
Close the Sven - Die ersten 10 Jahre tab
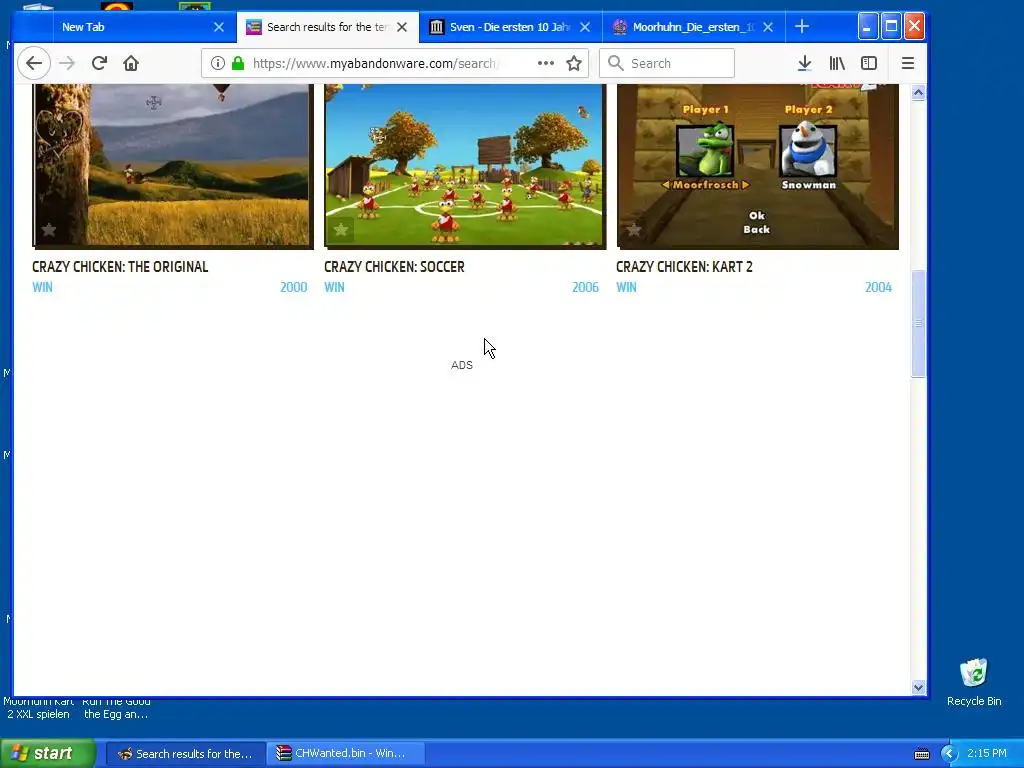click(585, 27)
